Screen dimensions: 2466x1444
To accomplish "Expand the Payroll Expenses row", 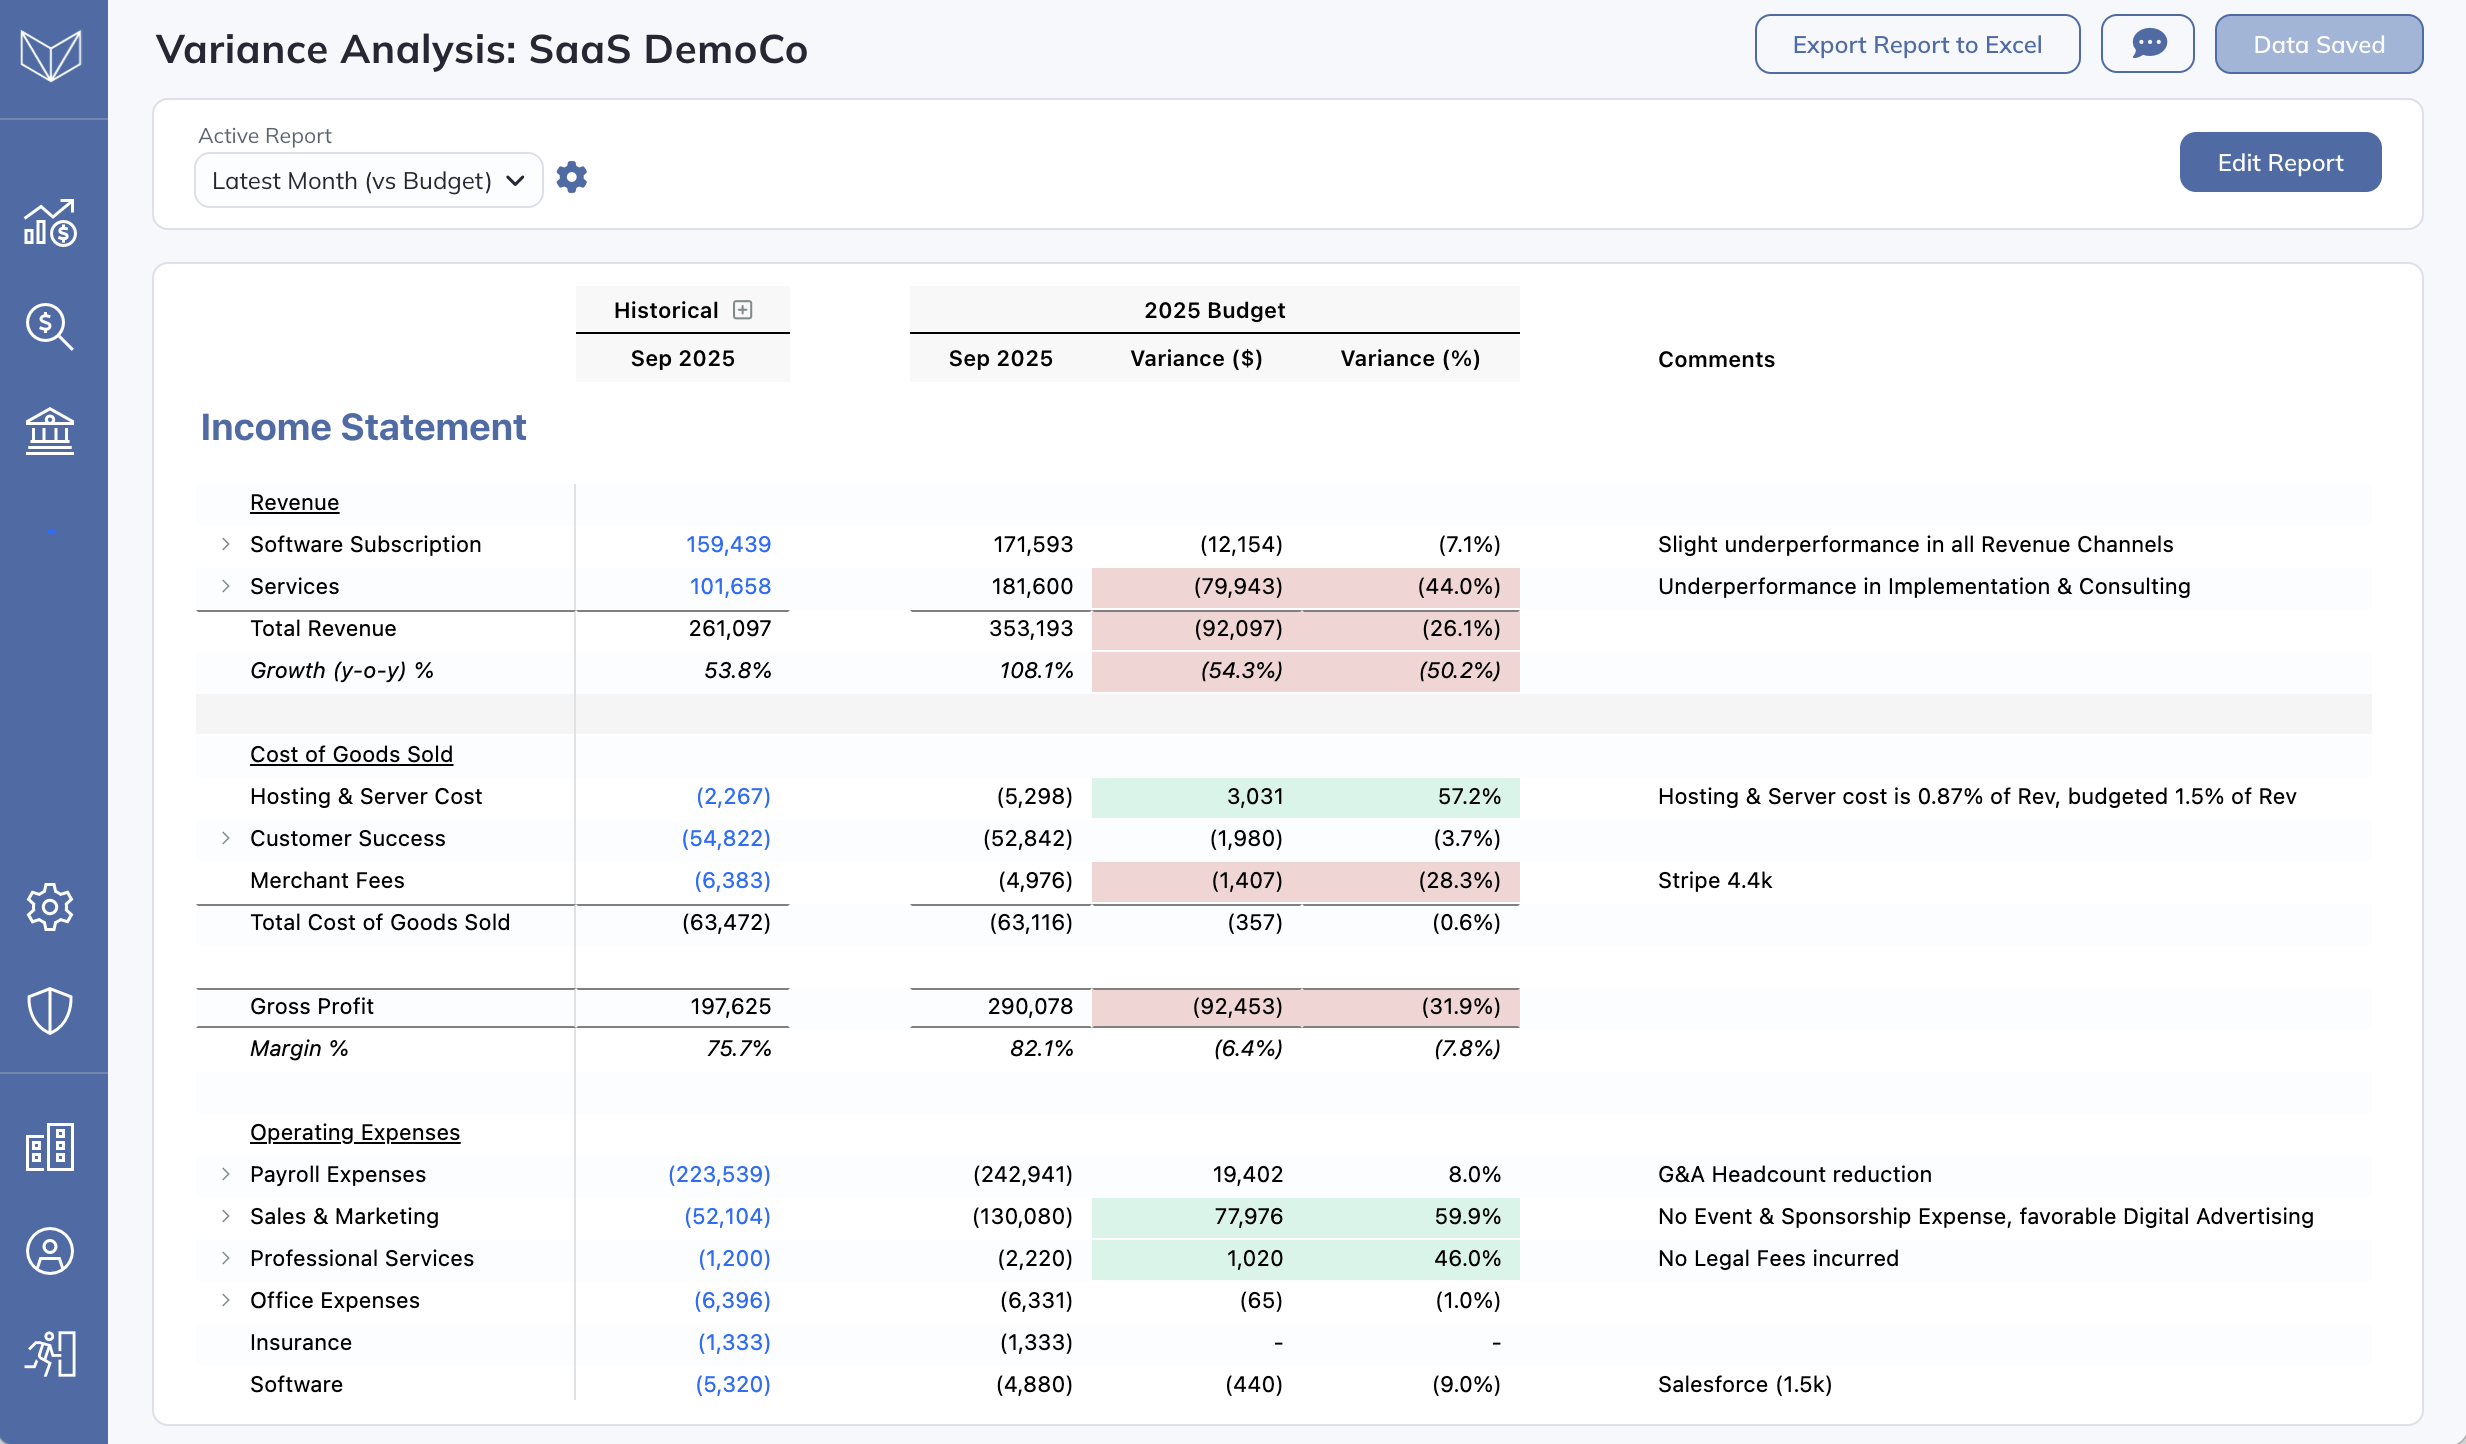I will tap(226, 1174).
